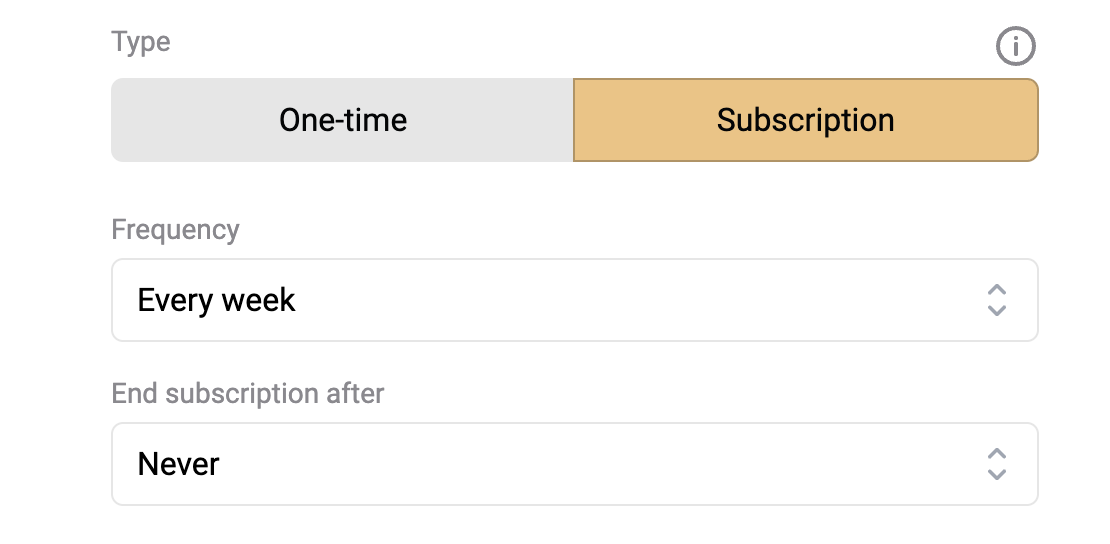Click the Type field label
This screenshot has height=544, width=1110.
(x=141, y=42)
